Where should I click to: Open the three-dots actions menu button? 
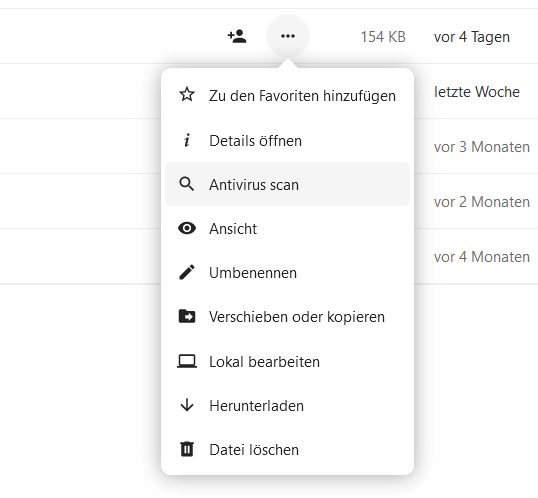(288, 36)
